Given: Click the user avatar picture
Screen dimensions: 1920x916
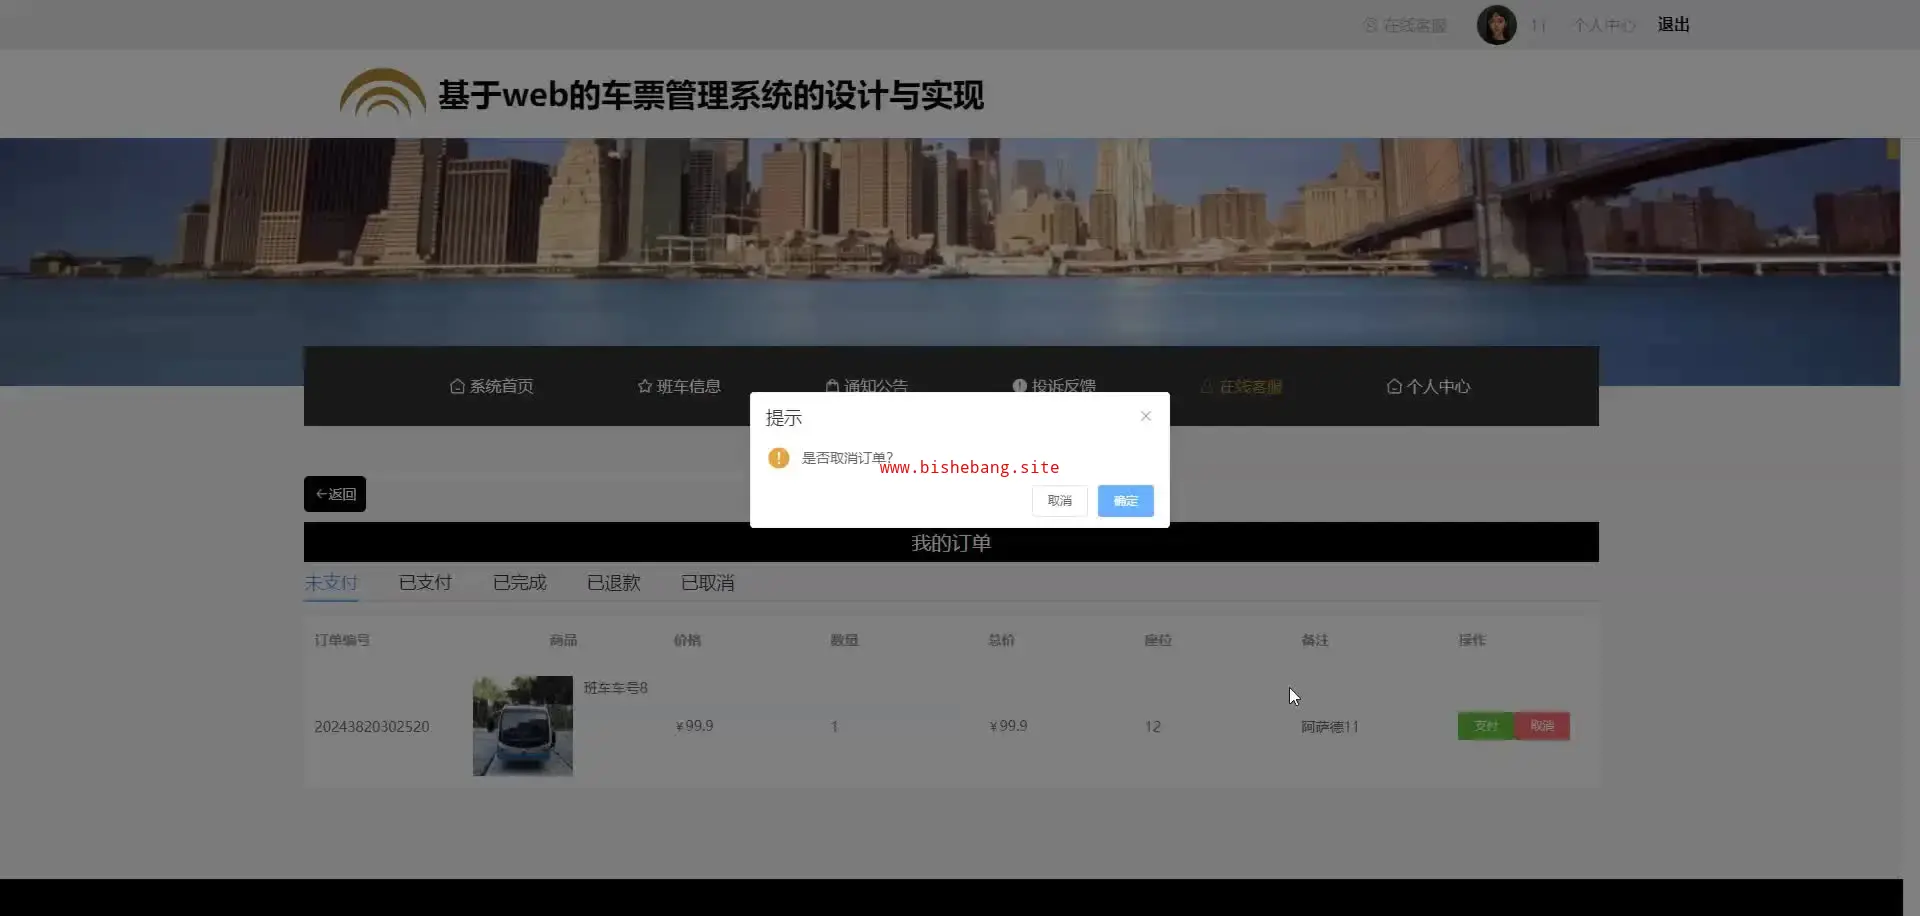Looking at the screenshot, I should coord(1496,25).
